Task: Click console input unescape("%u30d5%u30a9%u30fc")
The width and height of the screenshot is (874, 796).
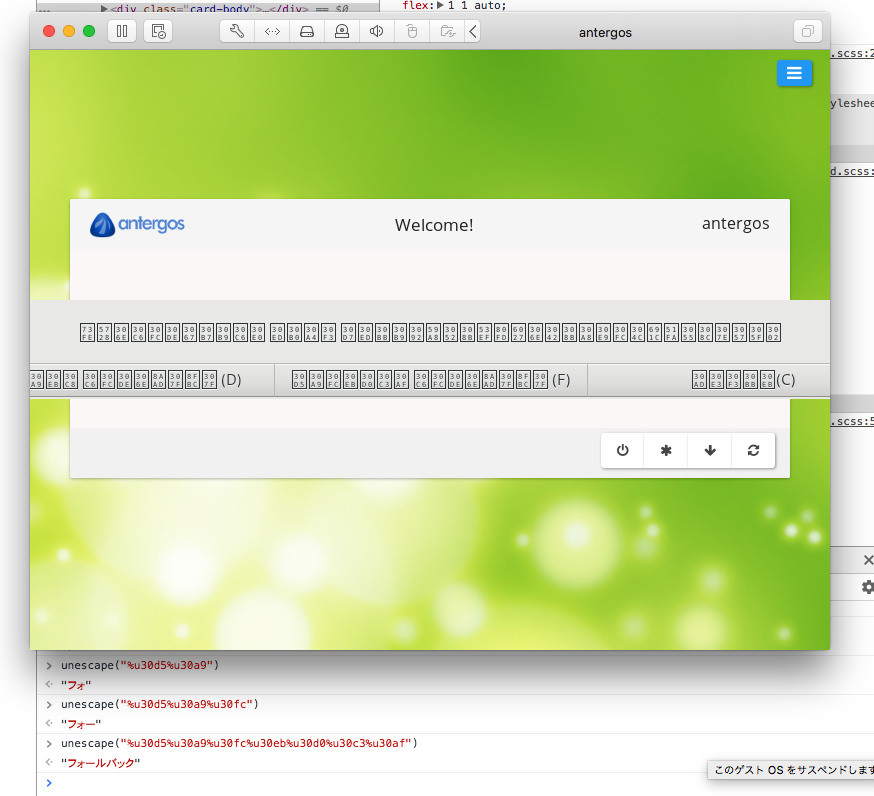Action: pyautogui.click(x=160, y=705)
